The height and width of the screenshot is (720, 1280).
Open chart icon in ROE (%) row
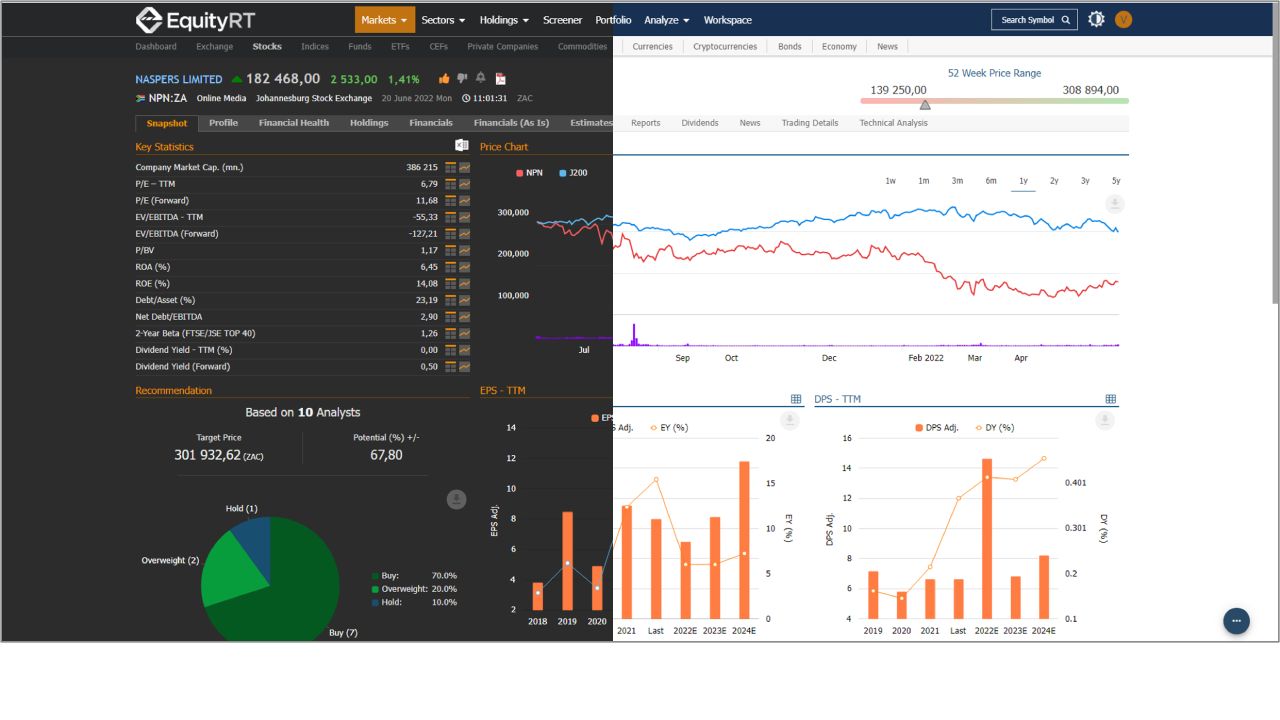[x=464, y=283]
